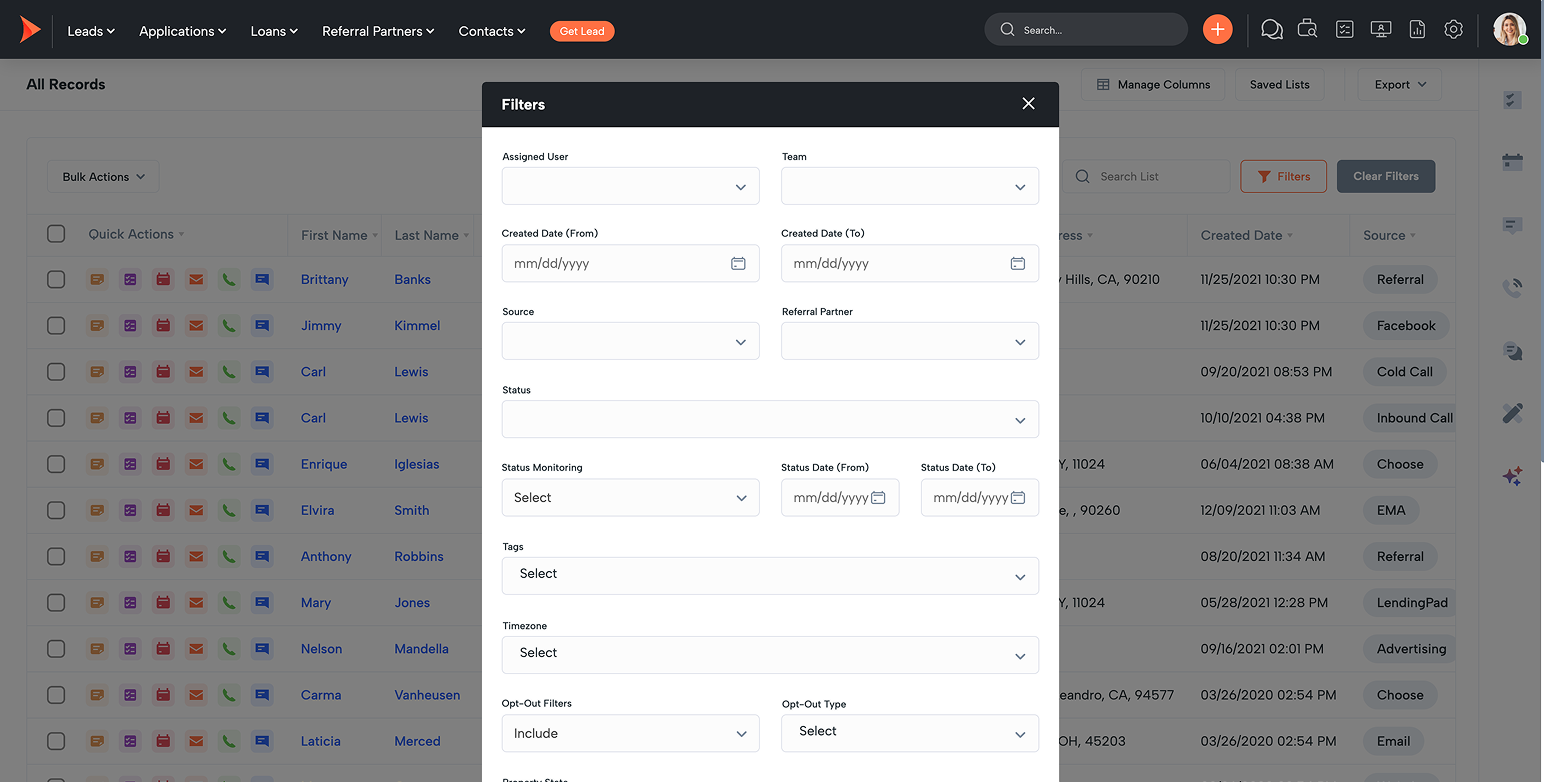Tick the checkbox for Mary Jones row

coord(56,603)
